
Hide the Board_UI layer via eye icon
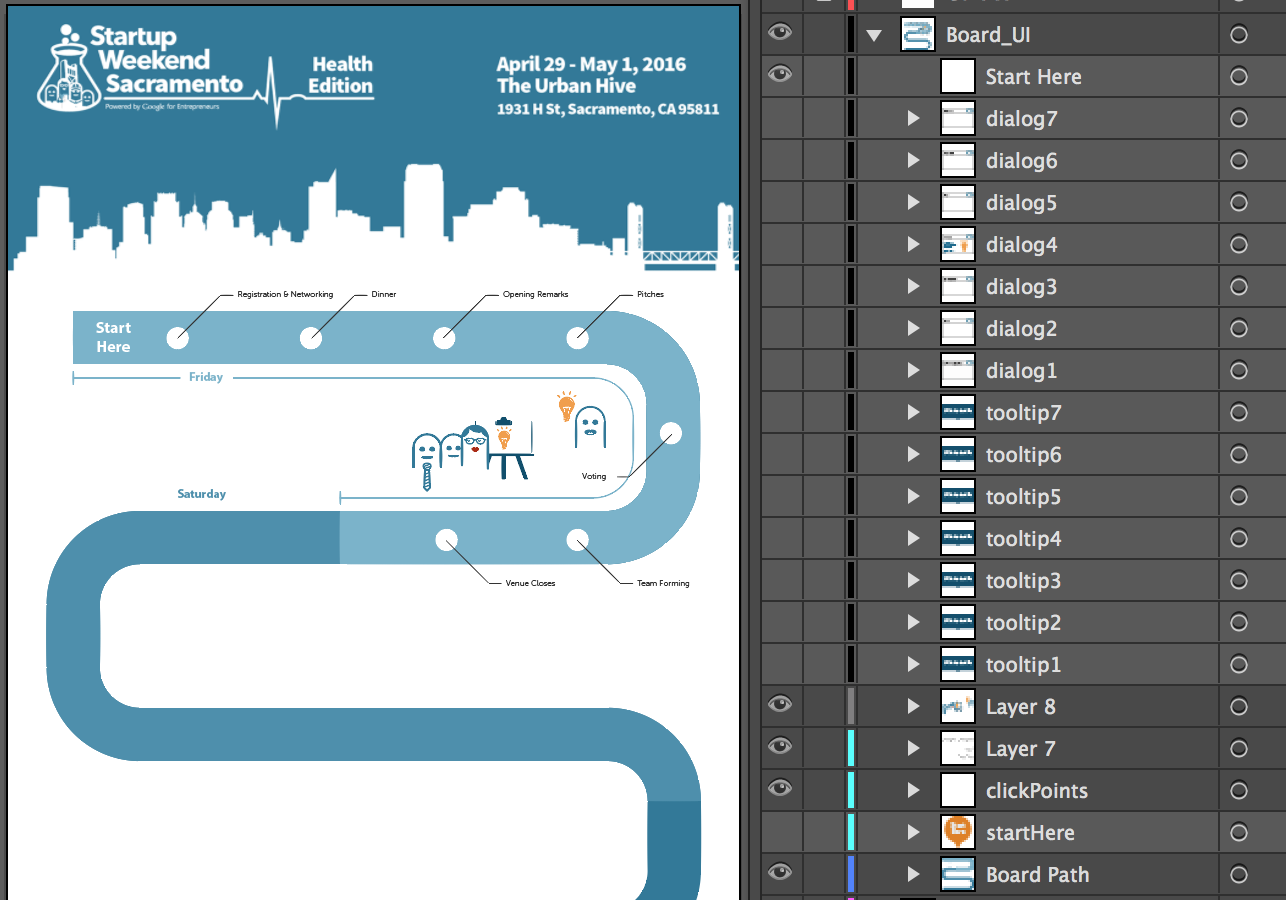coord(779,34)
